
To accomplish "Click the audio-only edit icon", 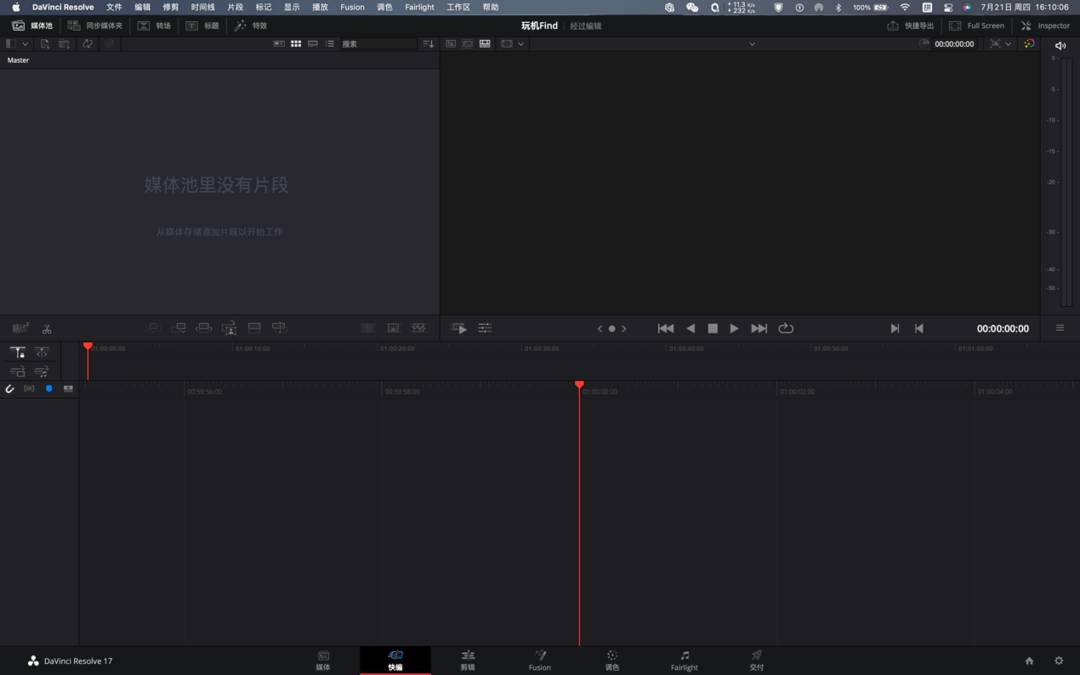I will pyautogui.click(x=42, y=372).
